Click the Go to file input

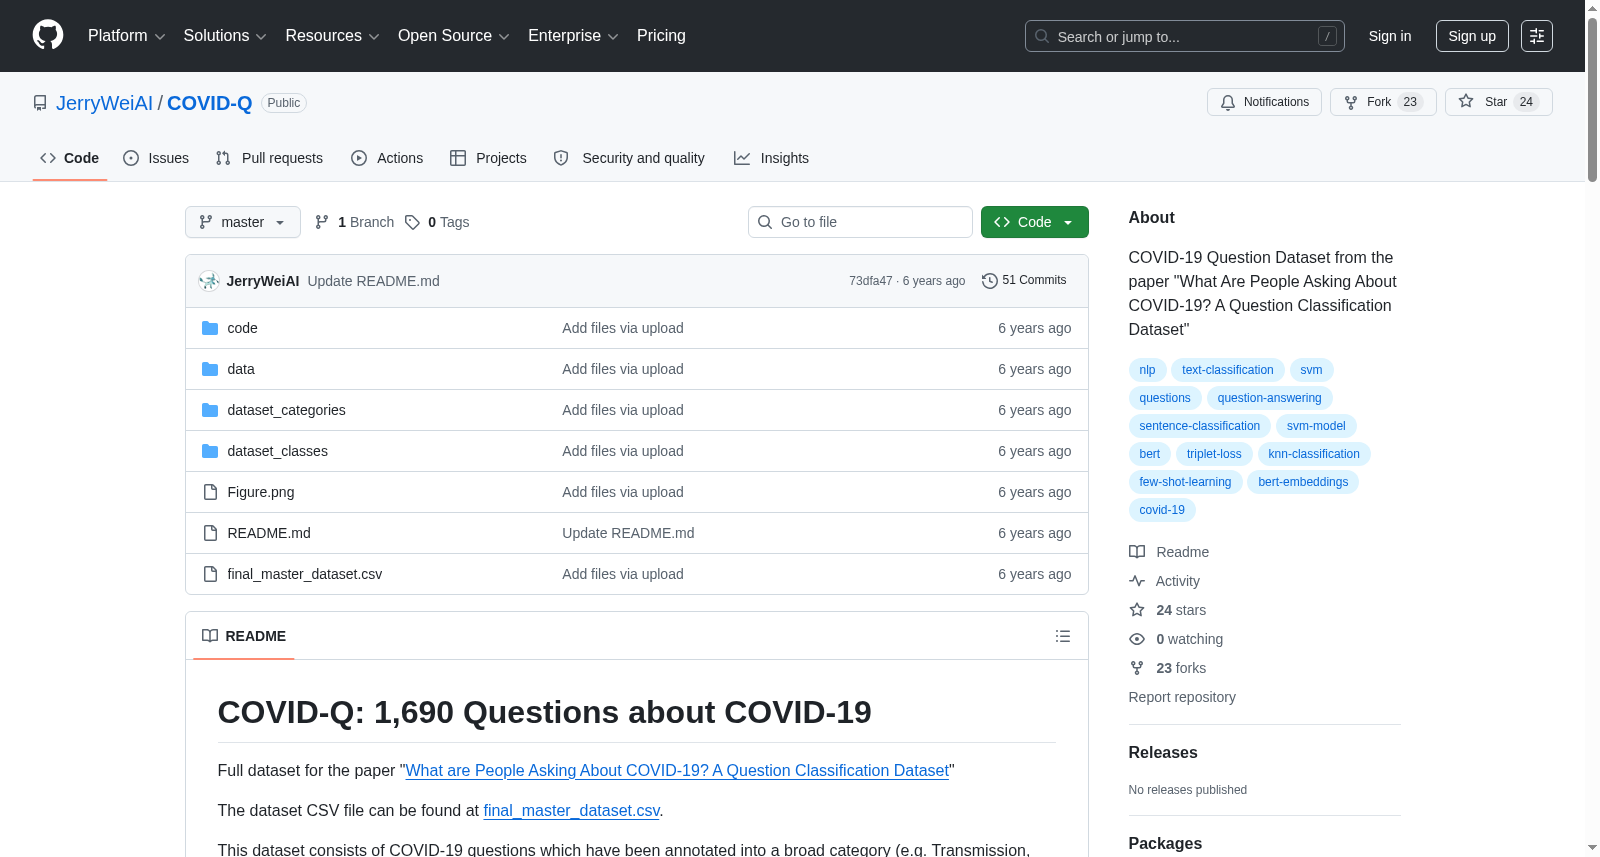click(x=860, y=222)
